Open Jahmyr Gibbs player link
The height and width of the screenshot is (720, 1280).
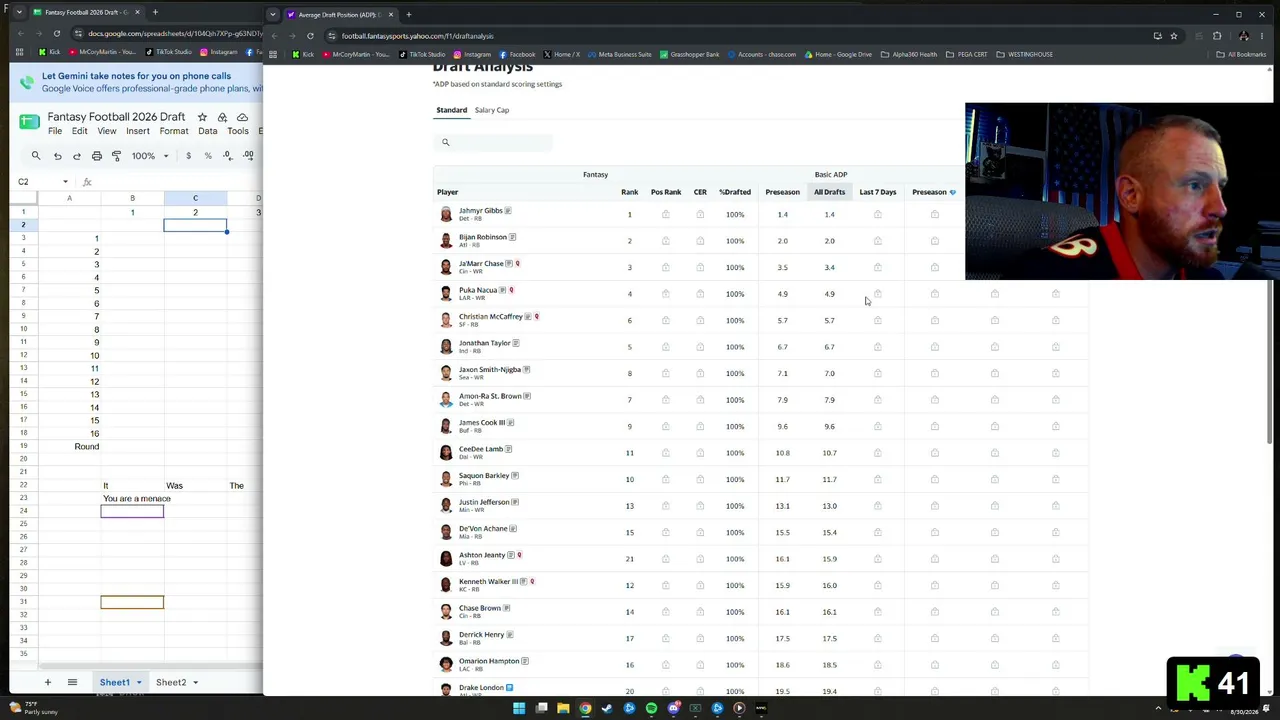pos(481,211)
